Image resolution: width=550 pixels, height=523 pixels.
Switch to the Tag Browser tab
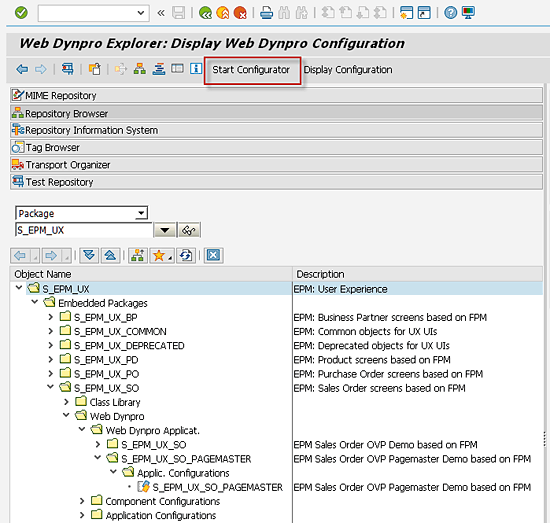tap(276, 147)
